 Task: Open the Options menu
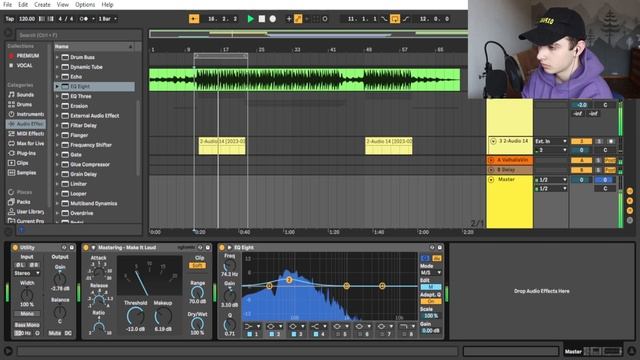point(85,4)
